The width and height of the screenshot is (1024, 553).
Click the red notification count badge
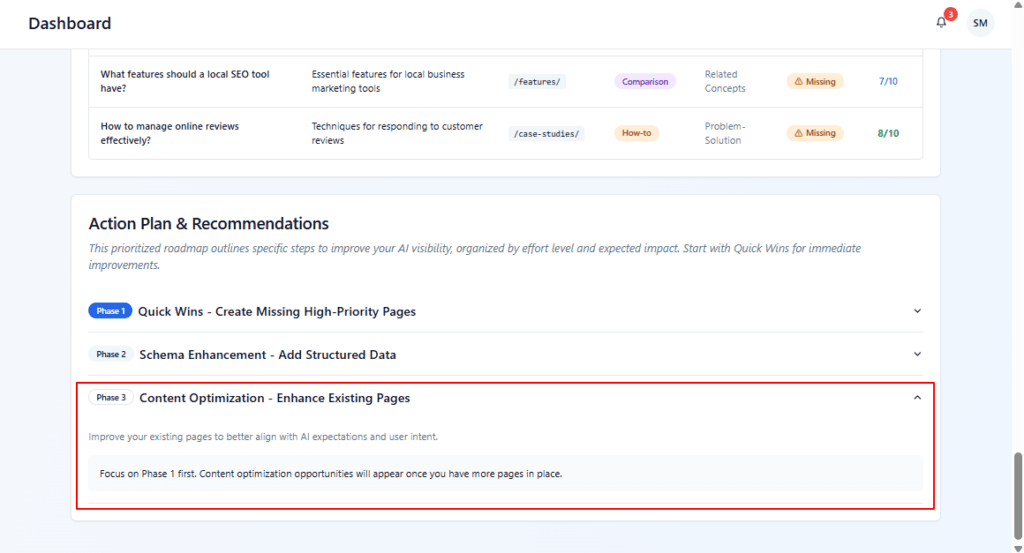(x=950, y=14)
